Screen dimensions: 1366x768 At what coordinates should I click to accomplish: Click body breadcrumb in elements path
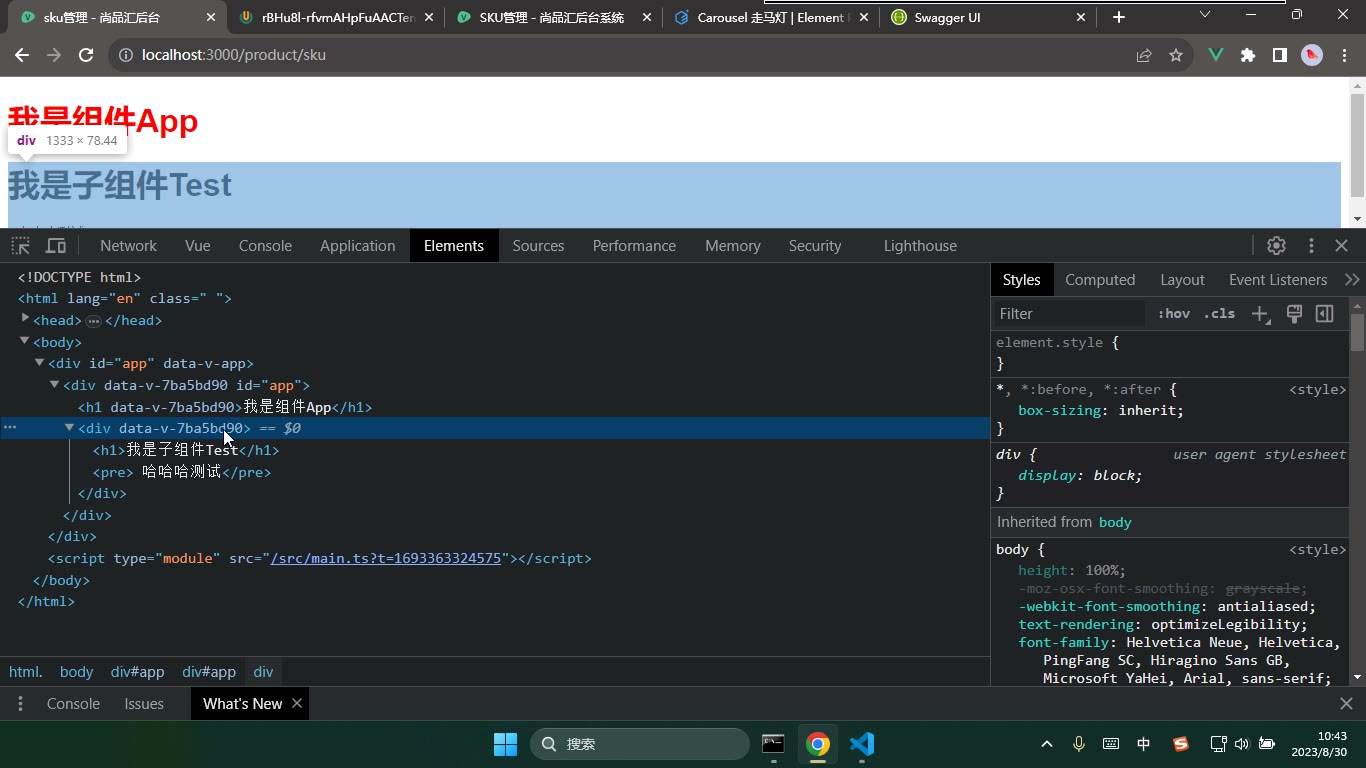point(76,672)
